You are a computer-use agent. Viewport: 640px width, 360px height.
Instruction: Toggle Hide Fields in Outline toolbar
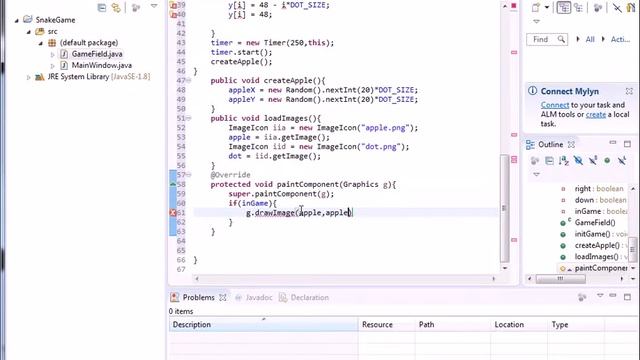tap(578, 161)
